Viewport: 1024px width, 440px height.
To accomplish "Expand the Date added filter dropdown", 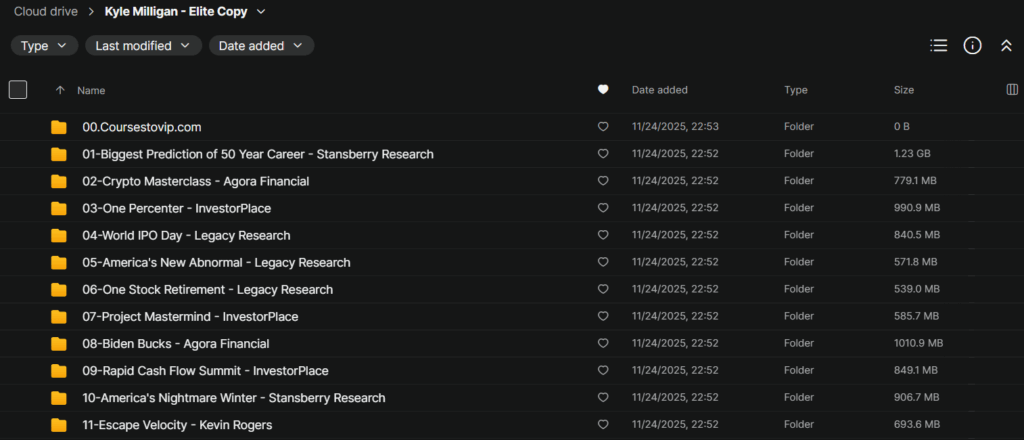I will pyautogui.click(x=261, y=46).
